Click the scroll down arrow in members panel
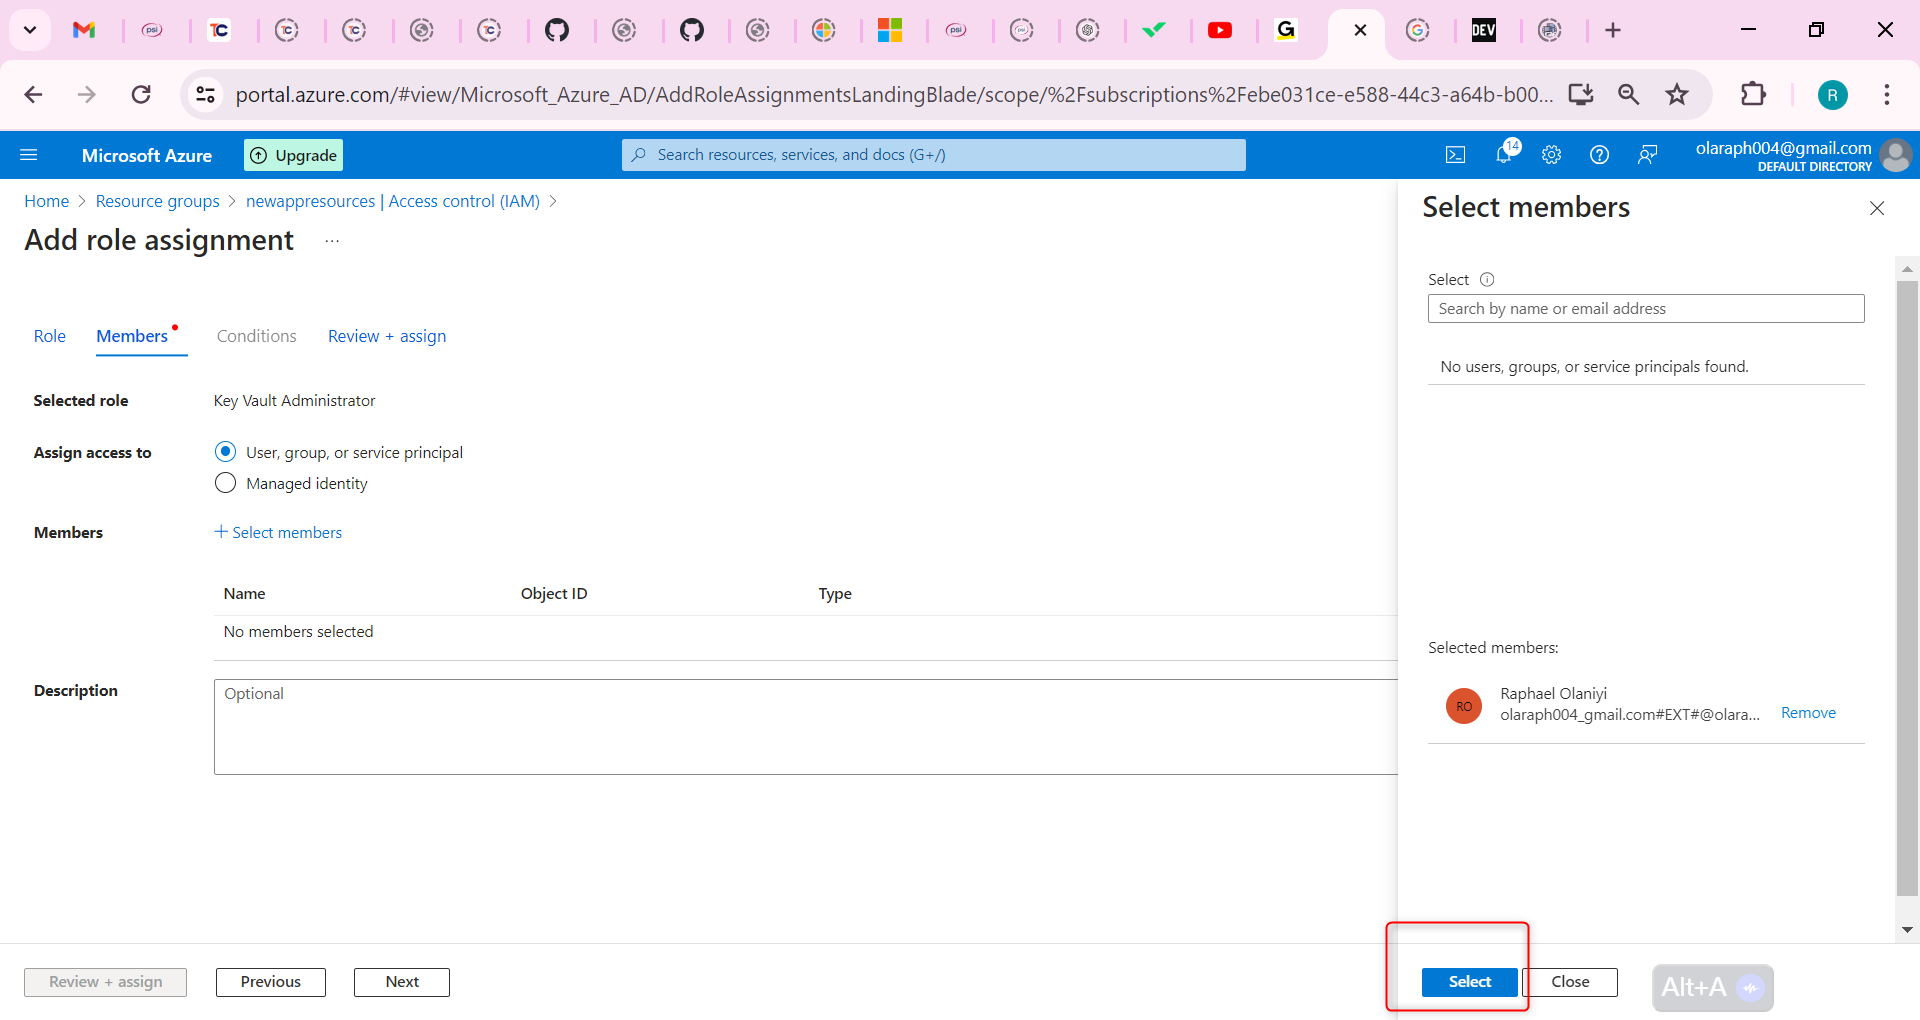This screenshot has width=1920, height=1020. (x=1907, y=930)
